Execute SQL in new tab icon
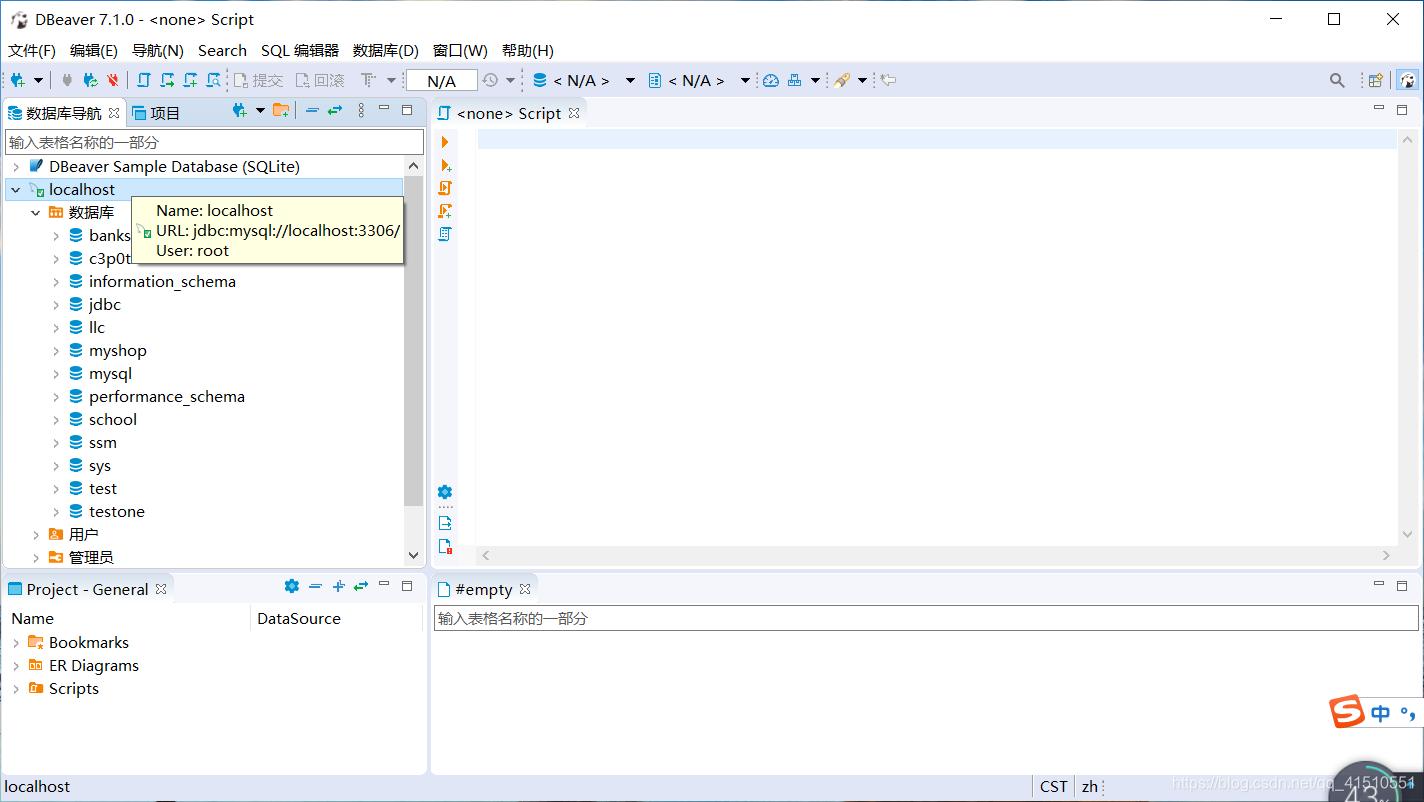1424x802 pixels. click(445, 165)
